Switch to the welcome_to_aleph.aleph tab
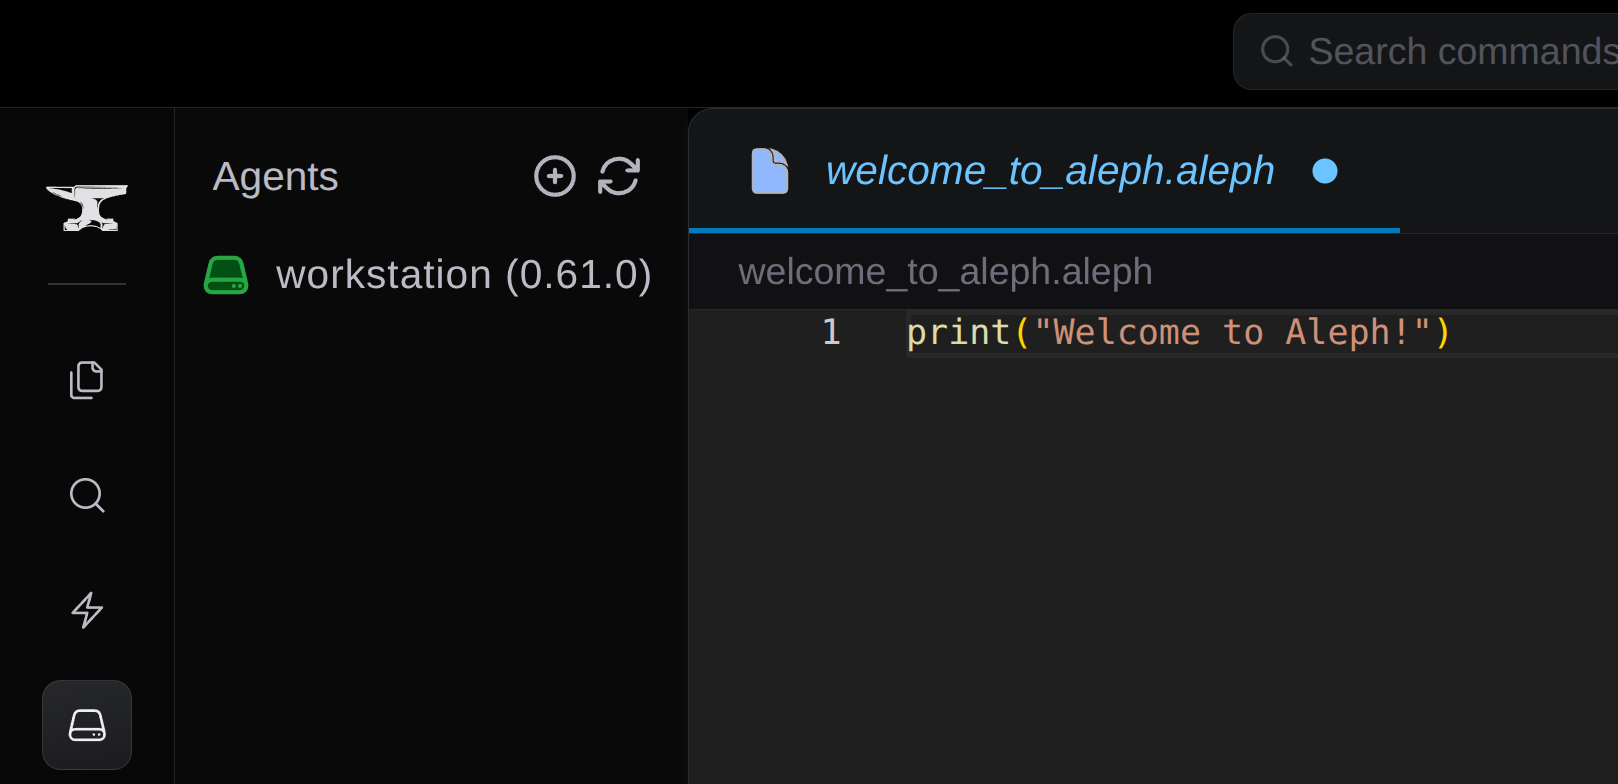The height and width of the screenshot is (784, 1618). tap(1049, 171)
